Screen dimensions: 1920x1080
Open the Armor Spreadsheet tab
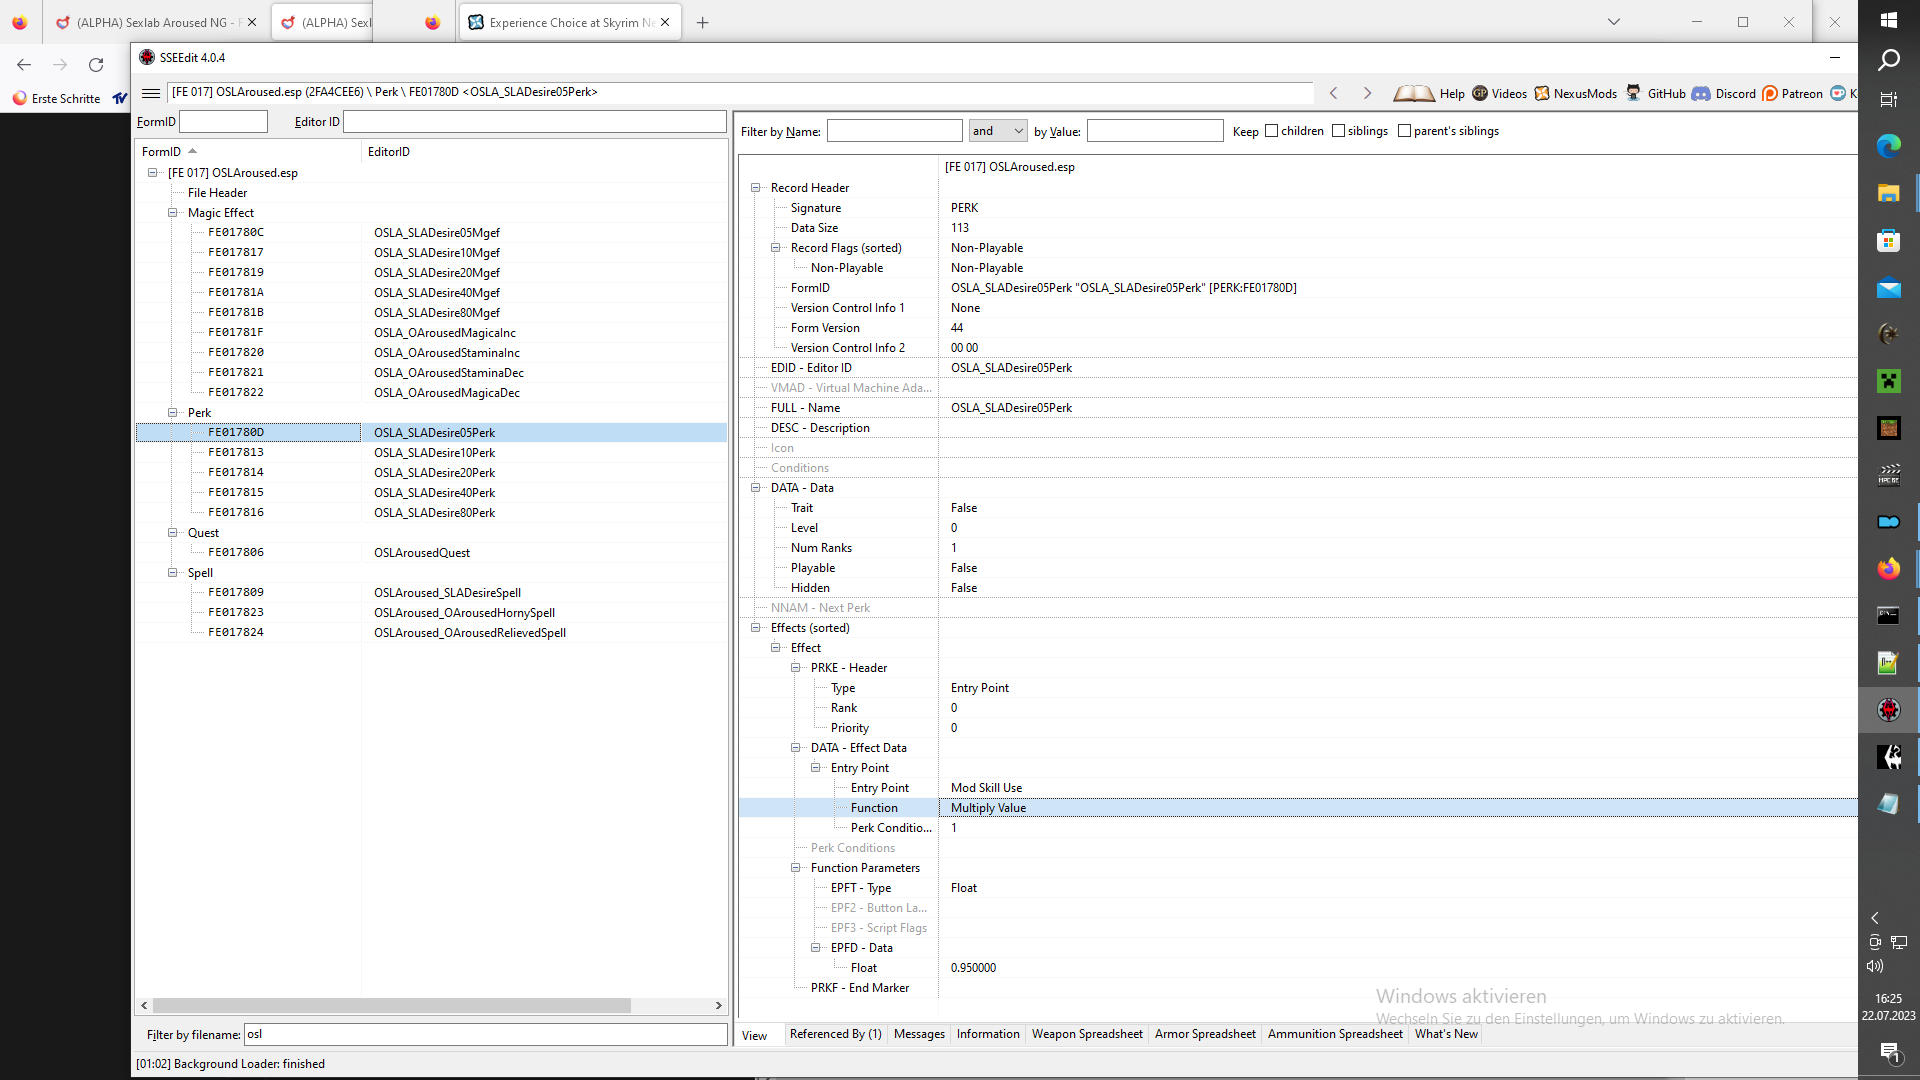coord(1205,1034)
